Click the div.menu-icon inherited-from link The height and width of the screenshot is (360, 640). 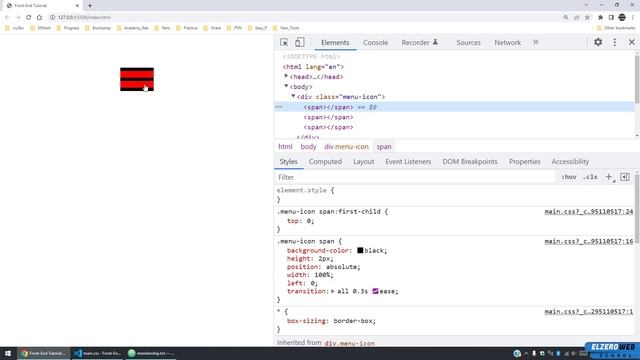tap(349, 343)
